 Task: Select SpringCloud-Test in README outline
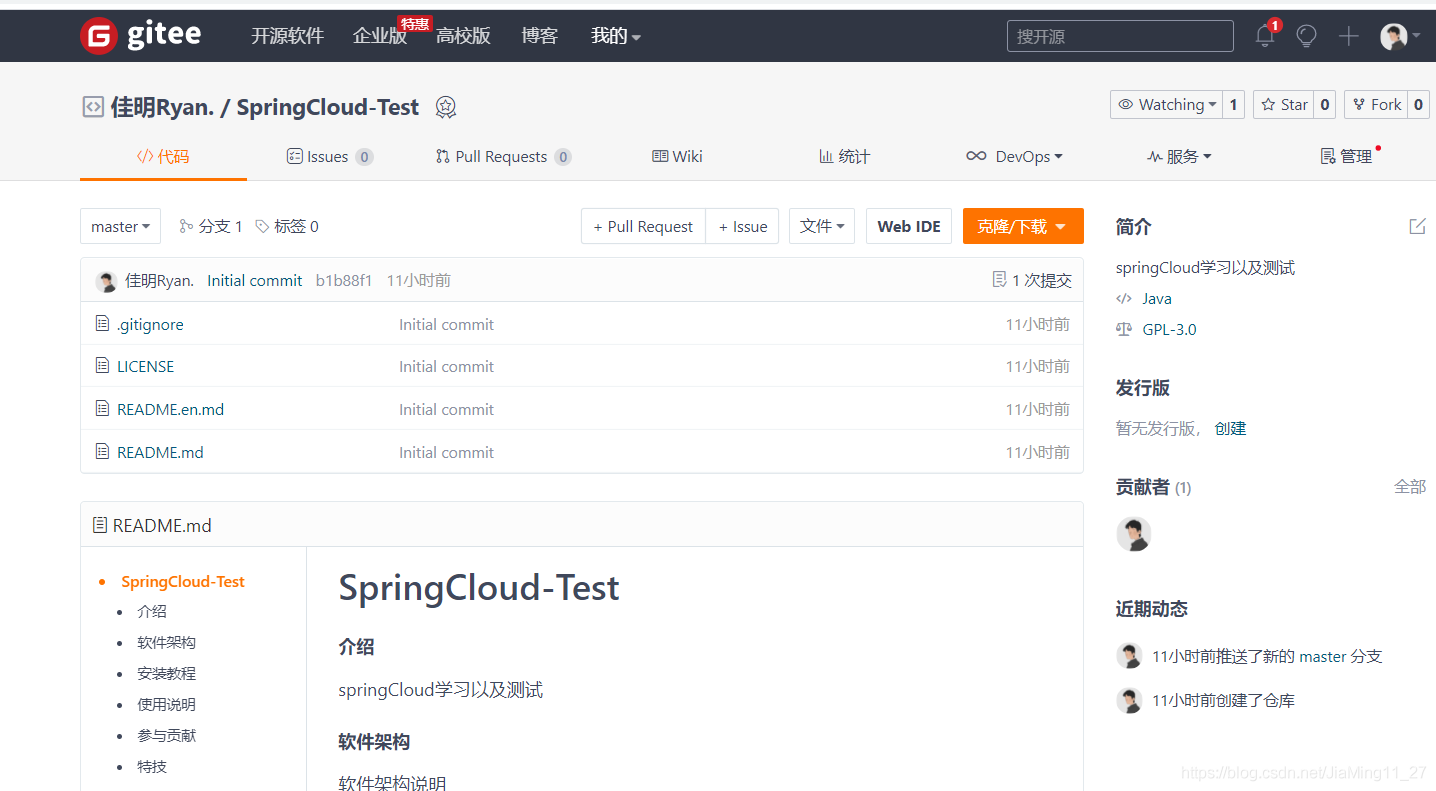[x=183, y=581]
